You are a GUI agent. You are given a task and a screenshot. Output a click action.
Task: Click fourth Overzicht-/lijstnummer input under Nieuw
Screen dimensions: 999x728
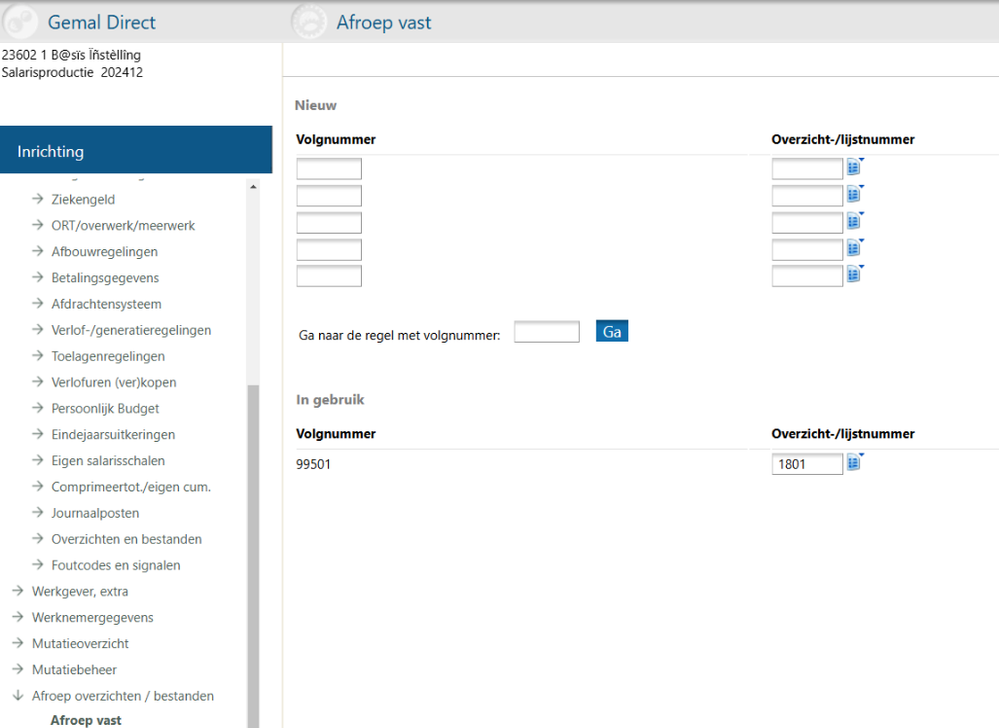807,249
